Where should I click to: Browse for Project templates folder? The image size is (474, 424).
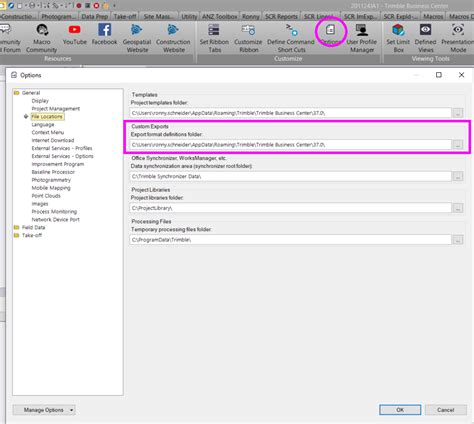[x=458, y=113]
